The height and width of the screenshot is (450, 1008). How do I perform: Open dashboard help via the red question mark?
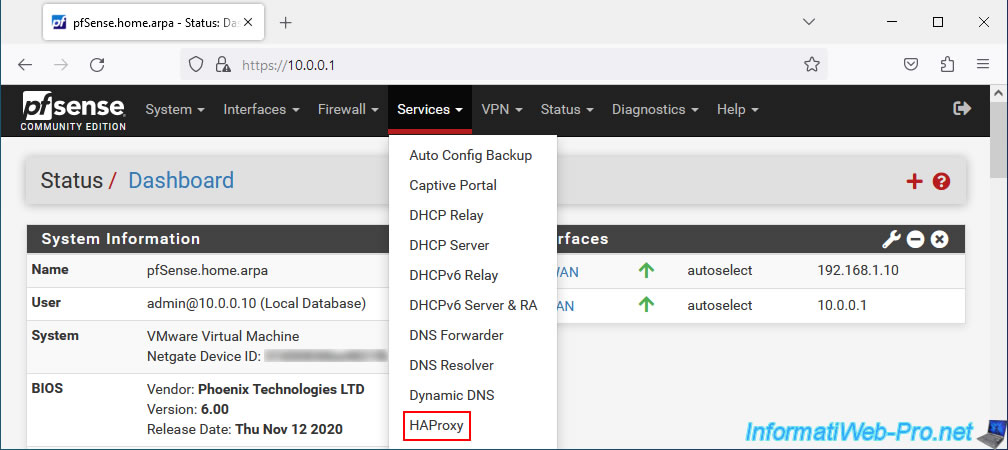pyautogui.click(x=941, y=182)
